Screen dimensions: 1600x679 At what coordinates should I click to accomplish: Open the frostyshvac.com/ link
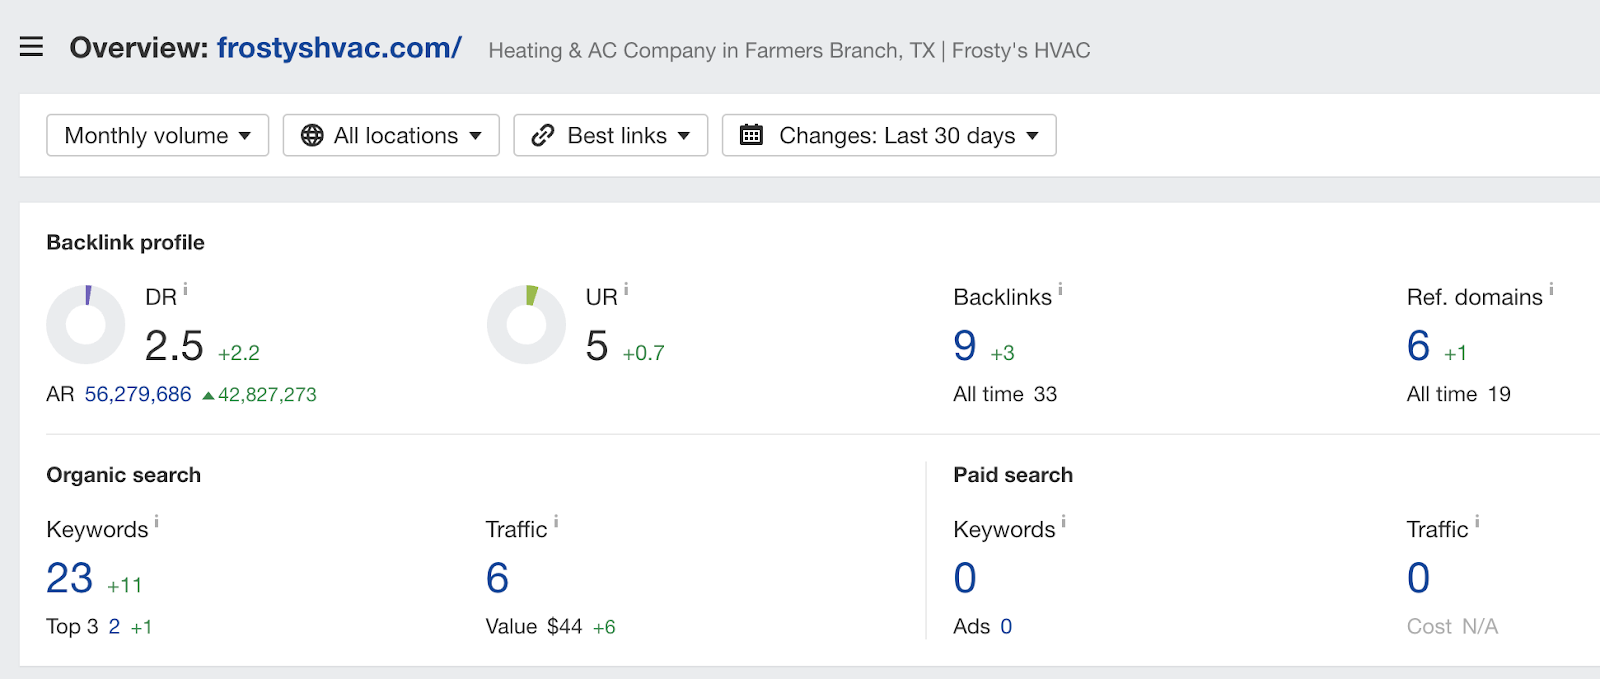coord(339,47)
